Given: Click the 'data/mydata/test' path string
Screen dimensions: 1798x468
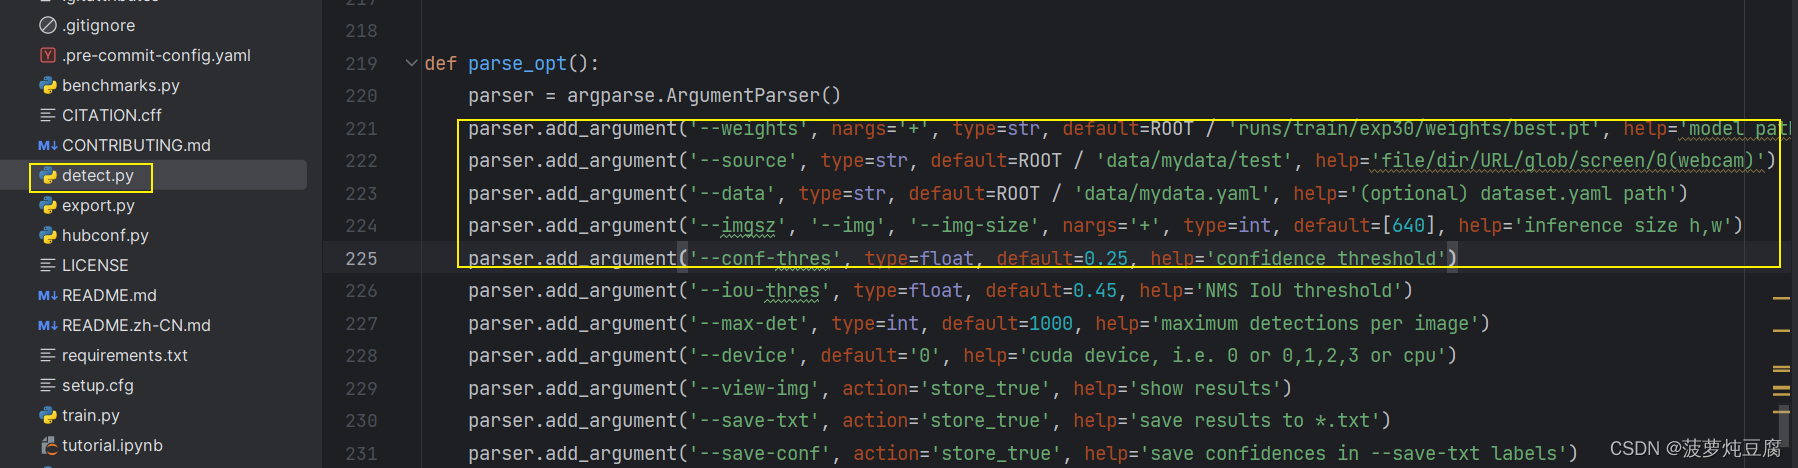Looking at the screenshot, I should click(1194, 161).
